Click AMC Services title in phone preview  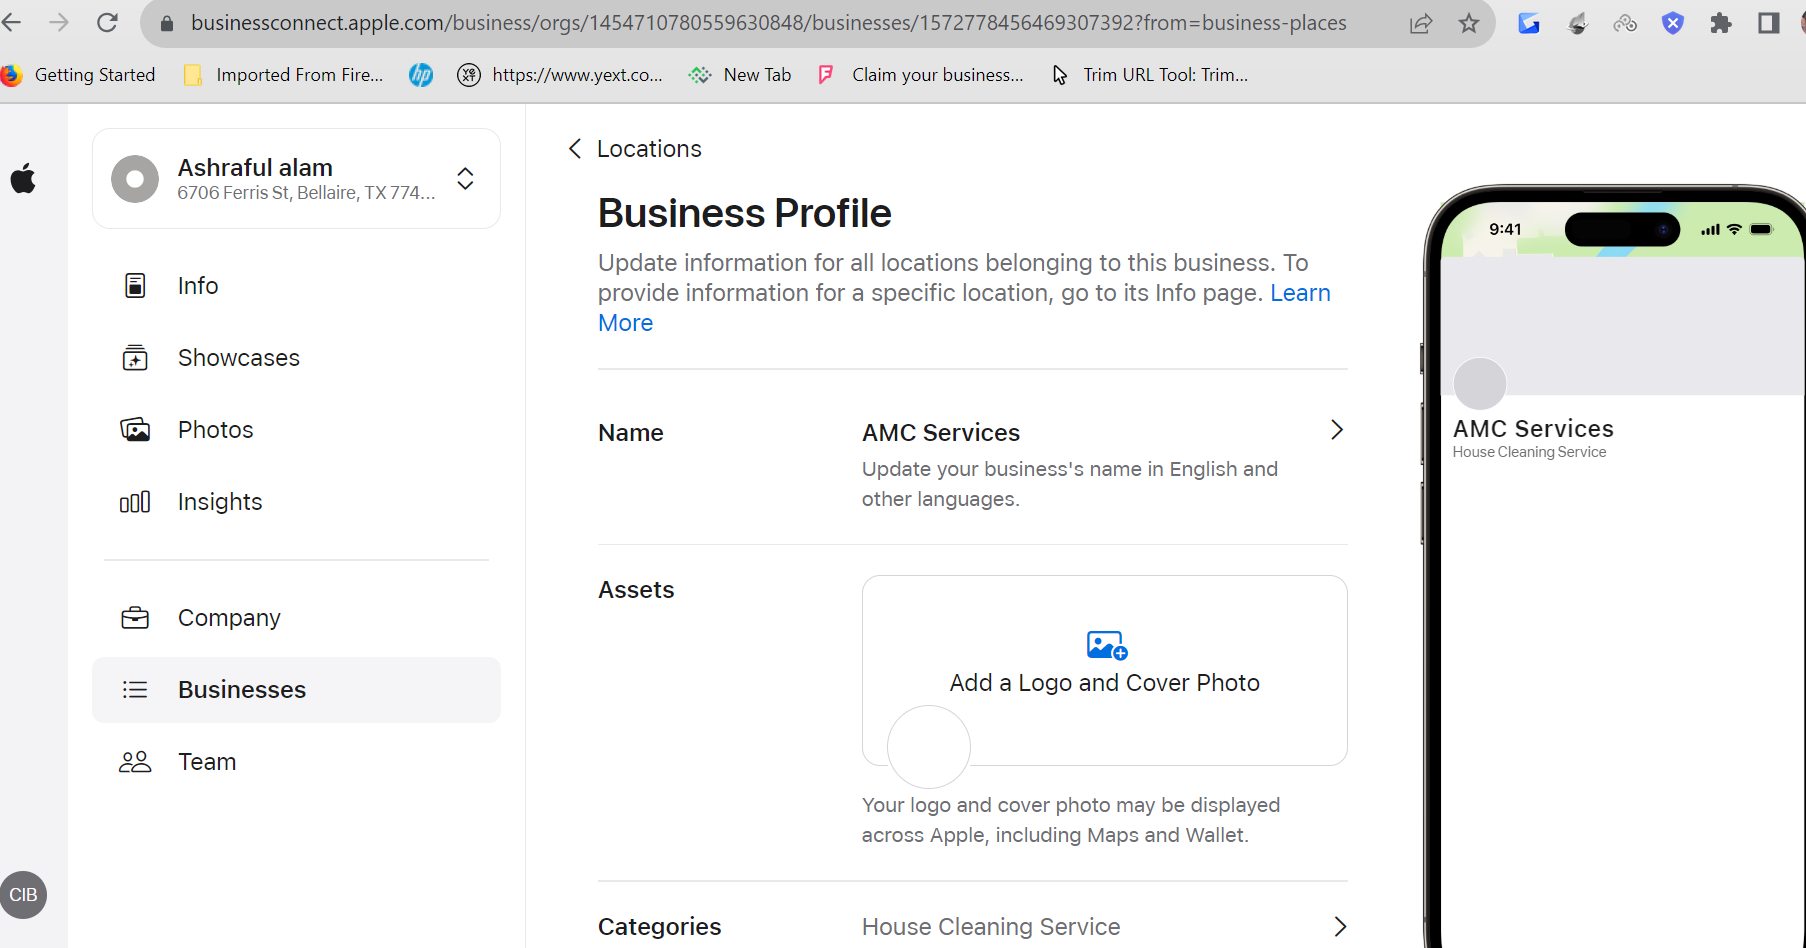pos(1533,429)
